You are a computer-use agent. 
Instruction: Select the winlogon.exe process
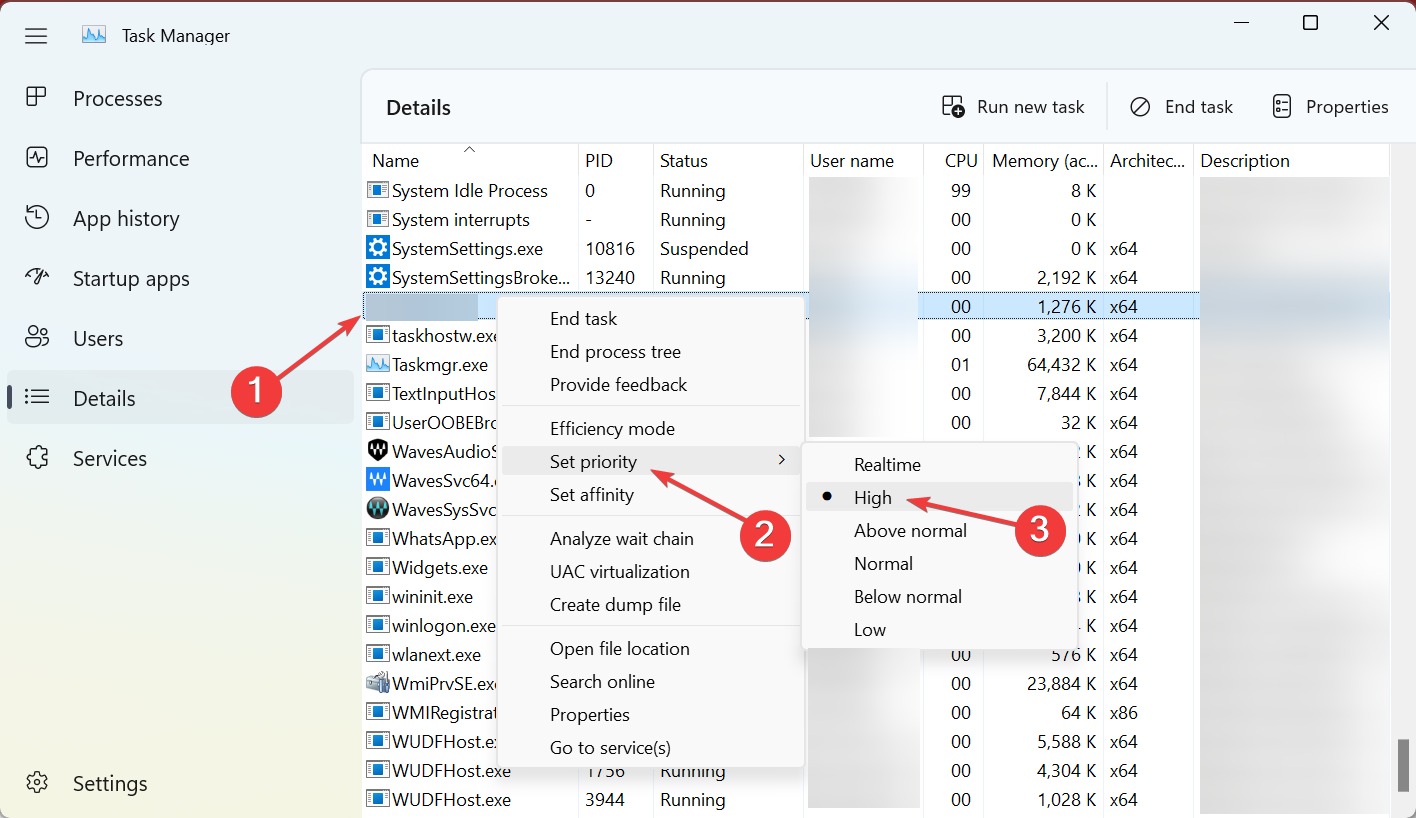[444, 626]
